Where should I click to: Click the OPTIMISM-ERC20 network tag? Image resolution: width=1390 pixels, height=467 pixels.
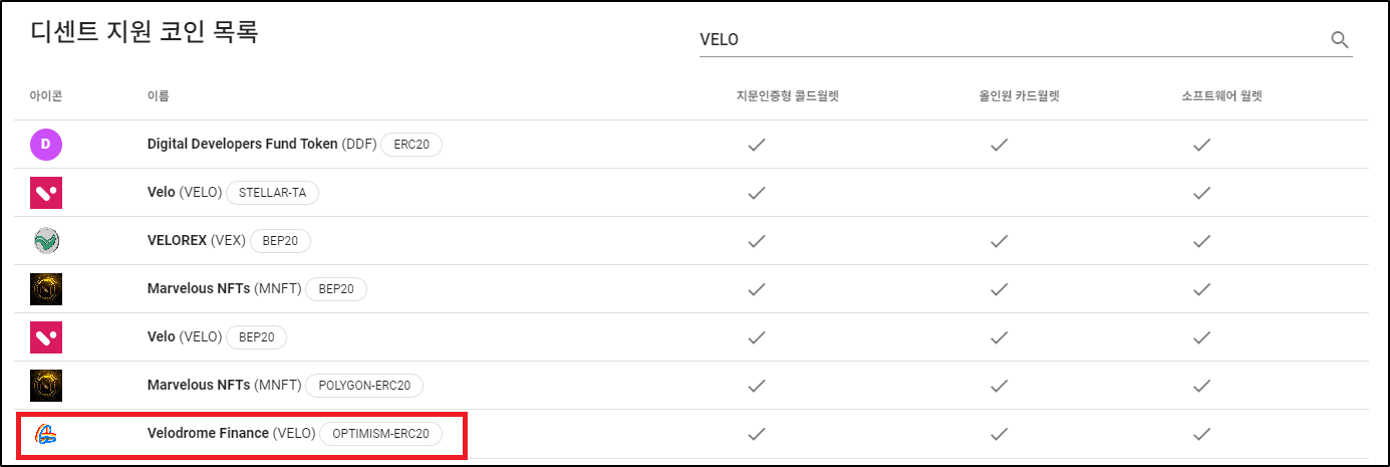[380, 434]
